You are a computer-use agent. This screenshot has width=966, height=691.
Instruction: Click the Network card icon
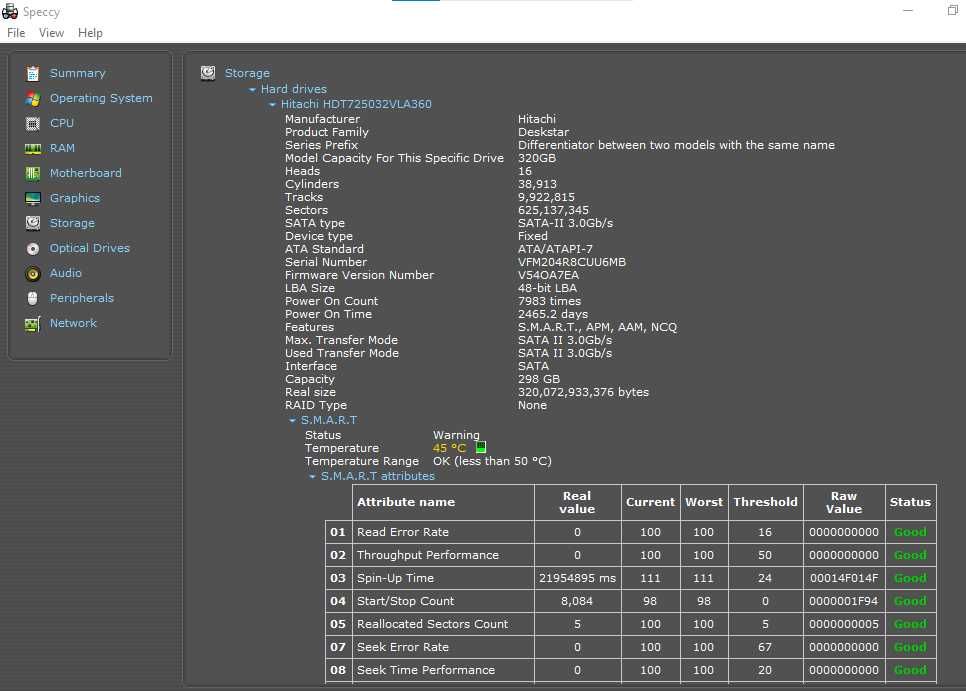[x=33, y=324]
